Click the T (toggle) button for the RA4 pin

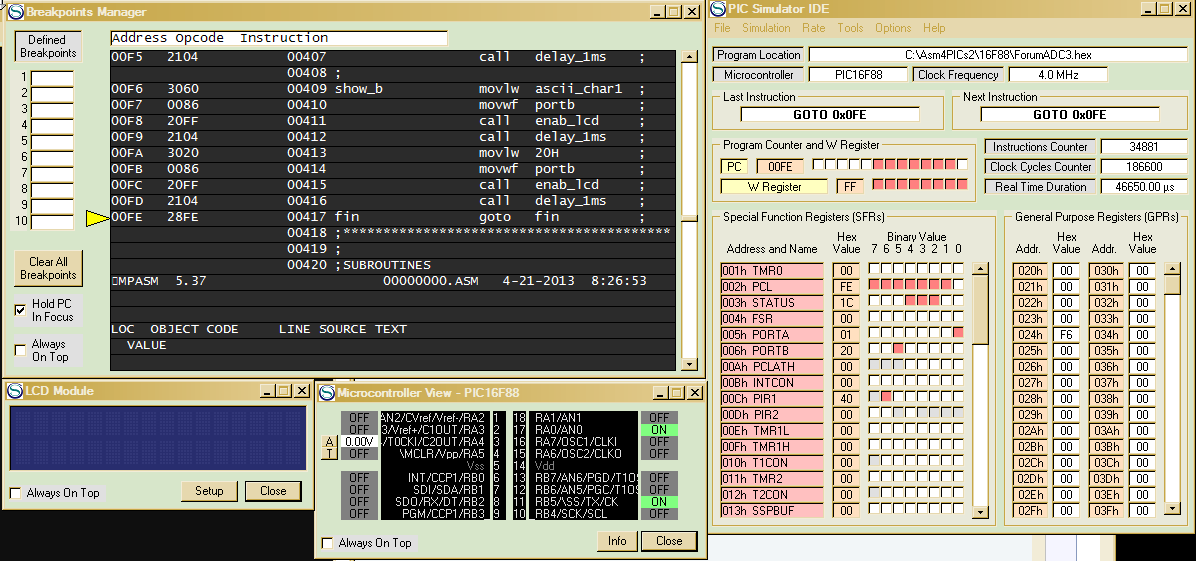point(329,454)
